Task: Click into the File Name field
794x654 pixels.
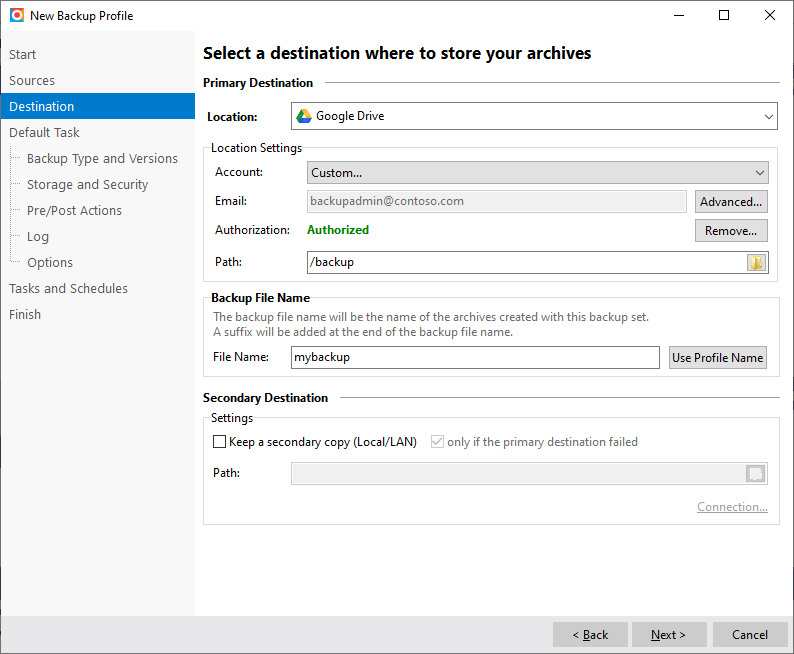Action: (x=475, y=358)
